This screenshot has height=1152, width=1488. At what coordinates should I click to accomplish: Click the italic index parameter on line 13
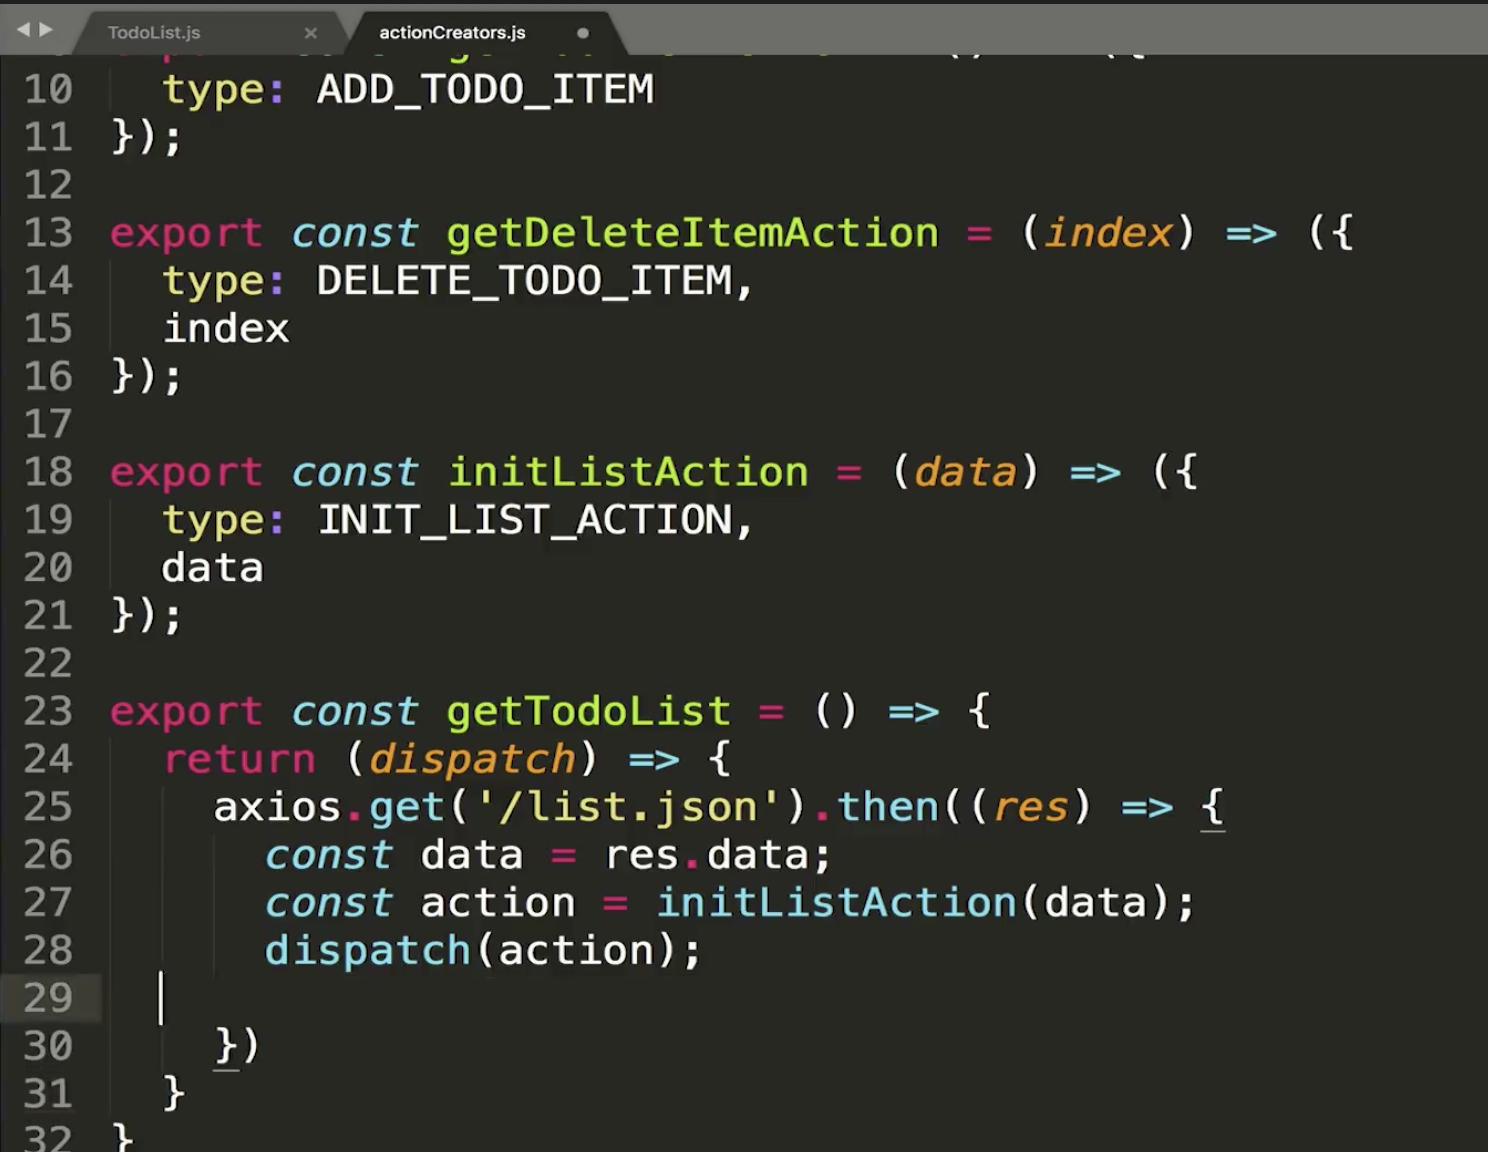click(1108, 233)
